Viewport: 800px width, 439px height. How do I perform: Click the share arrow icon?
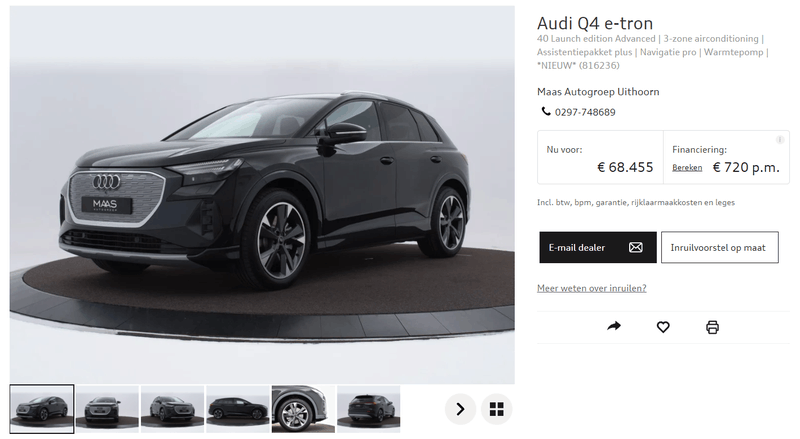(614, 326)
